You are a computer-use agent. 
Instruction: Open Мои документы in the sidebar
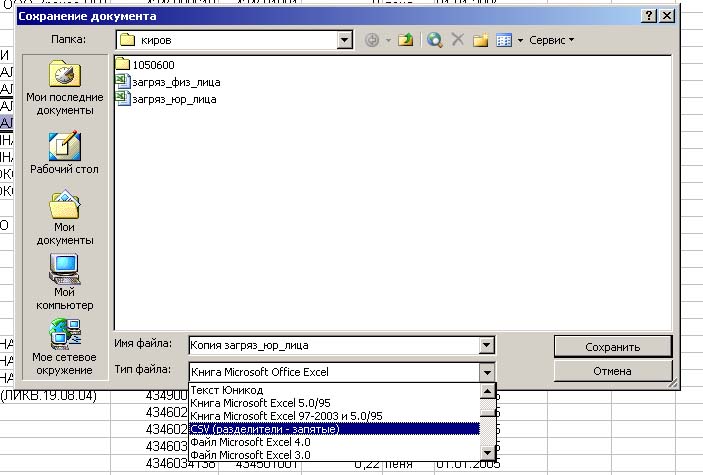point(65,218)
